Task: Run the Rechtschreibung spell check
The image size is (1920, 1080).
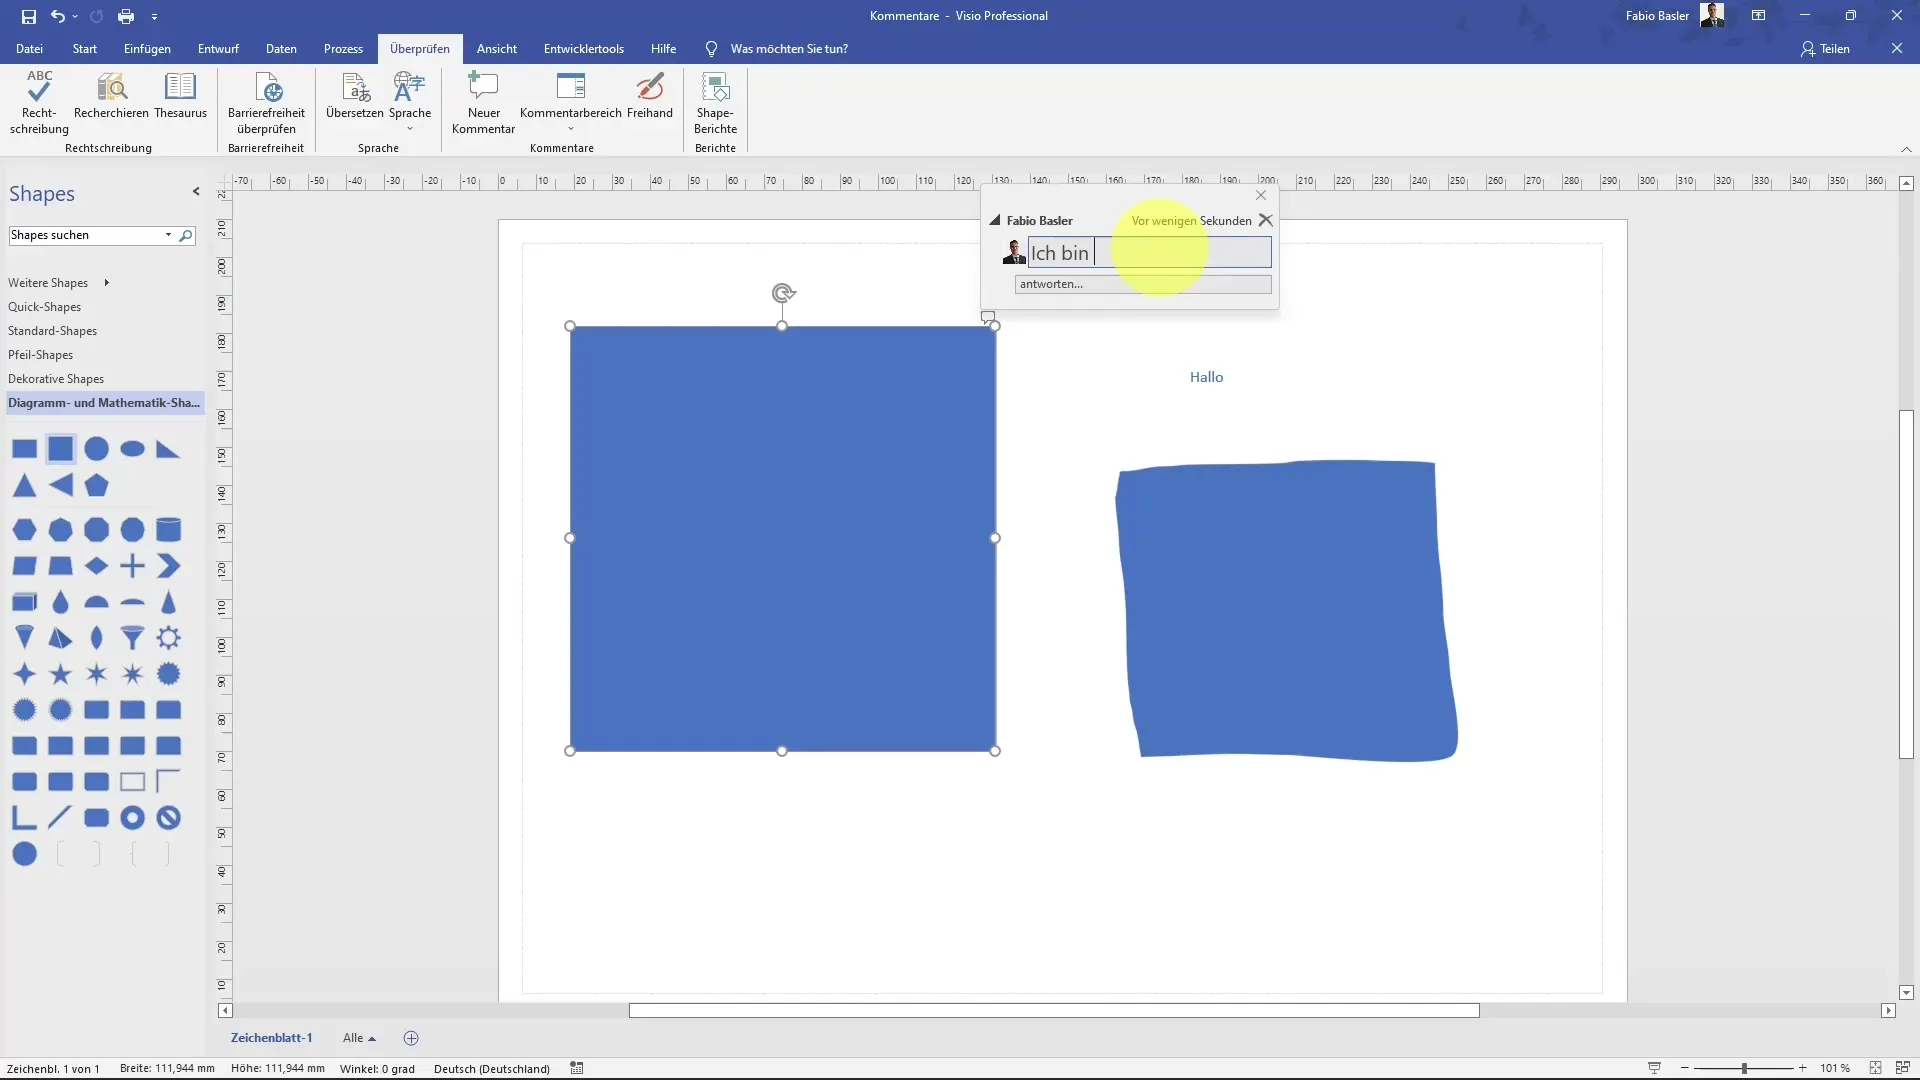Action: [39, 102]
